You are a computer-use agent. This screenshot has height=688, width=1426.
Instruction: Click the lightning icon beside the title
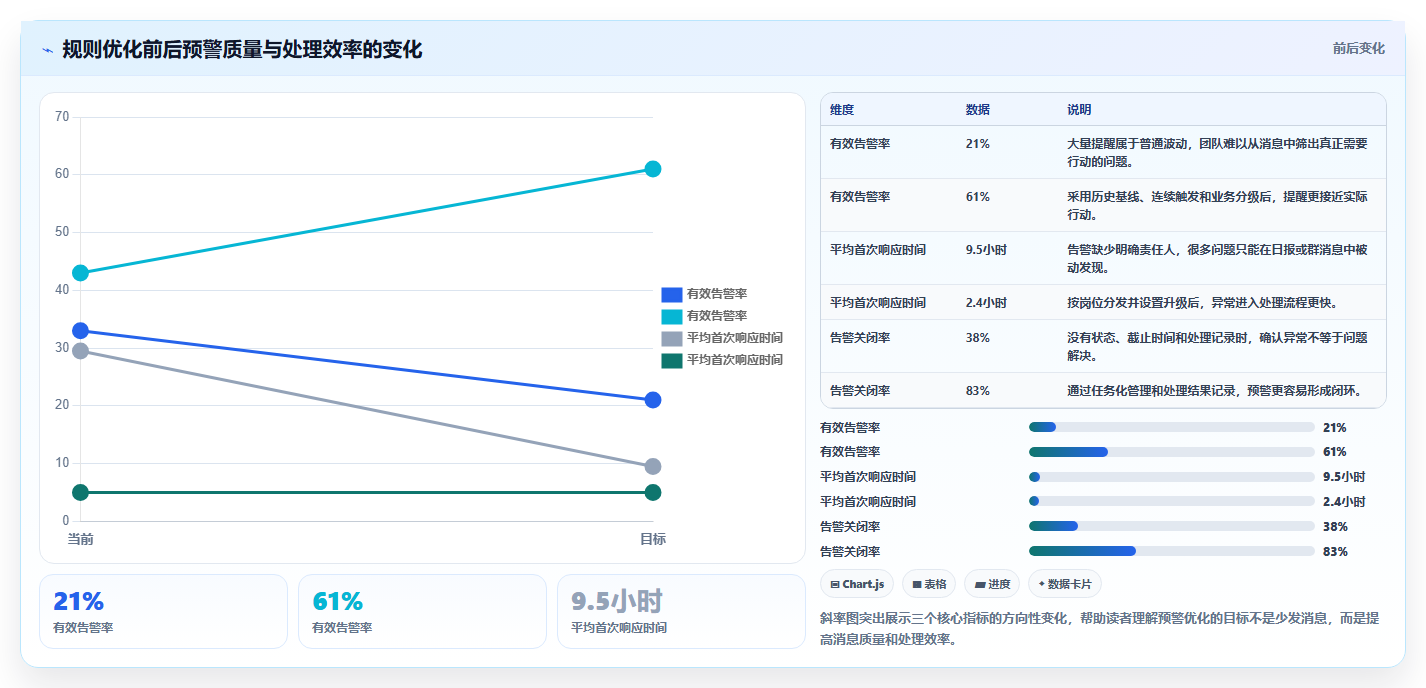pyautogui.click(x=47, y=49)
